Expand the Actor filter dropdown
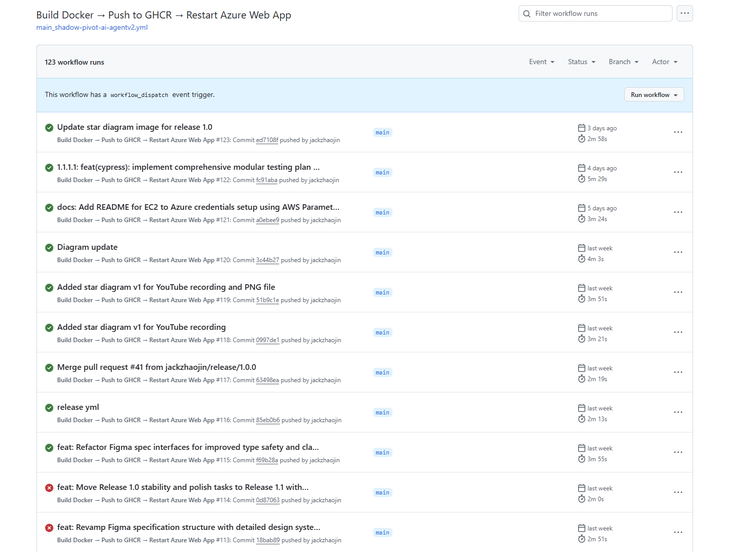This screenshot has width=750, height=552. click(664, 62)
